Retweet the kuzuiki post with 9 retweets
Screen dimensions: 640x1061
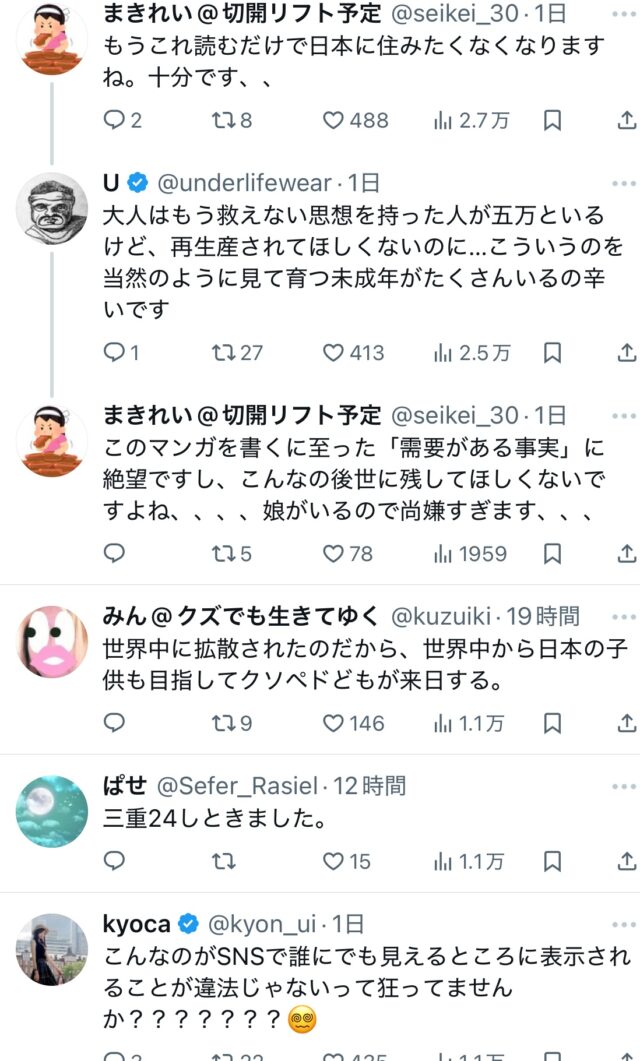tap(232, 723)
